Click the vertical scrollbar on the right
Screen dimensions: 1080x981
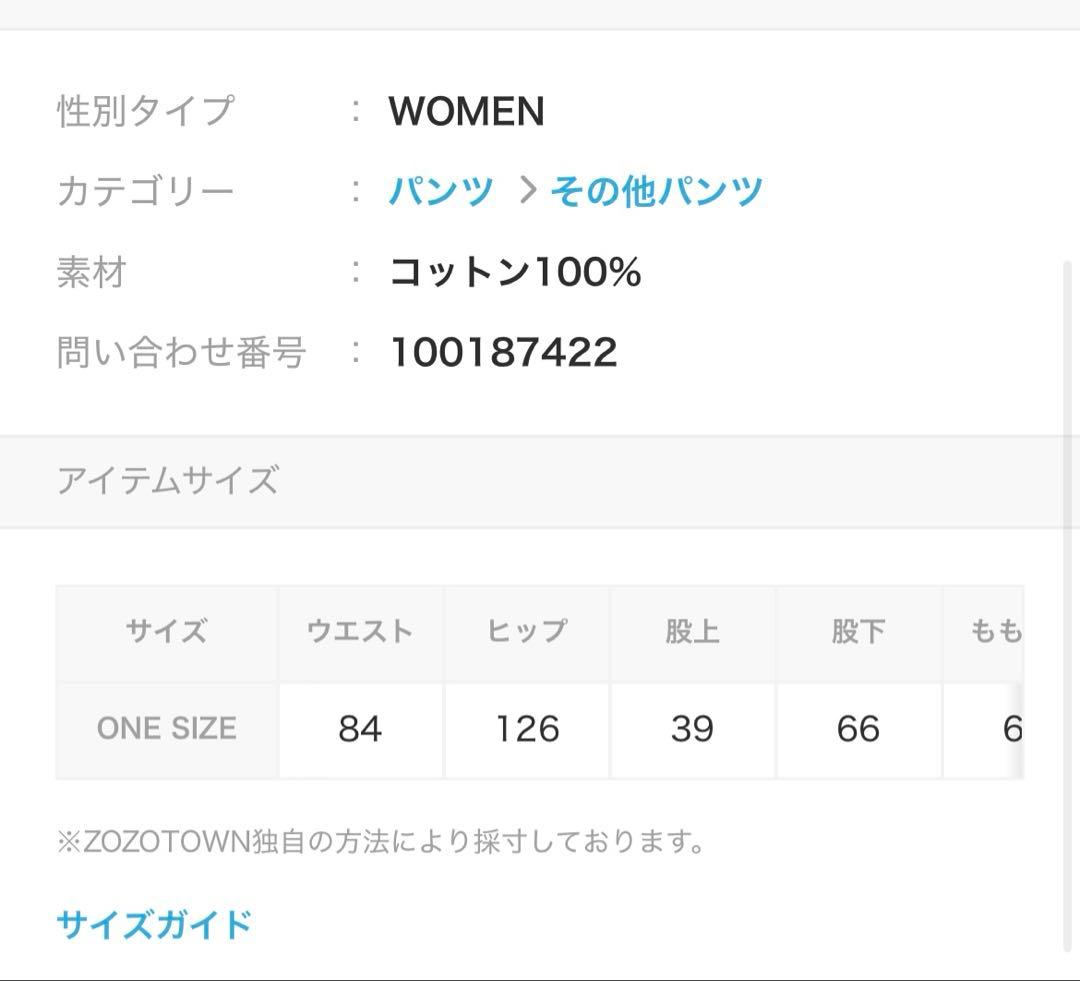tap(1066, 600)
